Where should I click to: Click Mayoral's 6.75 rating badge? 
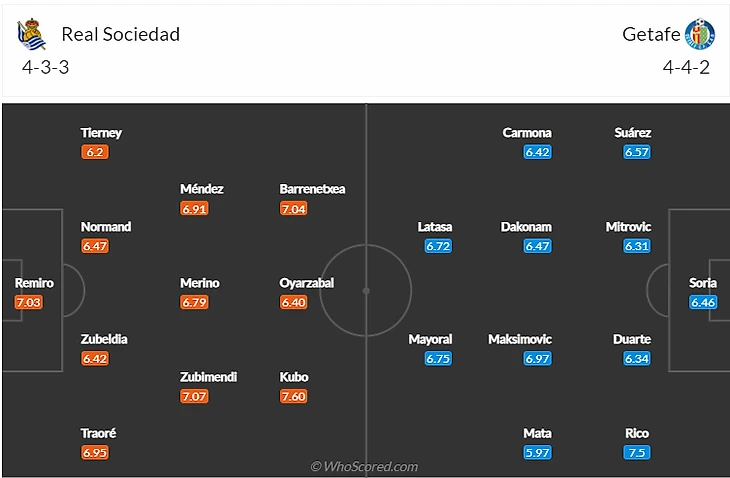click(x=438, y=358)
